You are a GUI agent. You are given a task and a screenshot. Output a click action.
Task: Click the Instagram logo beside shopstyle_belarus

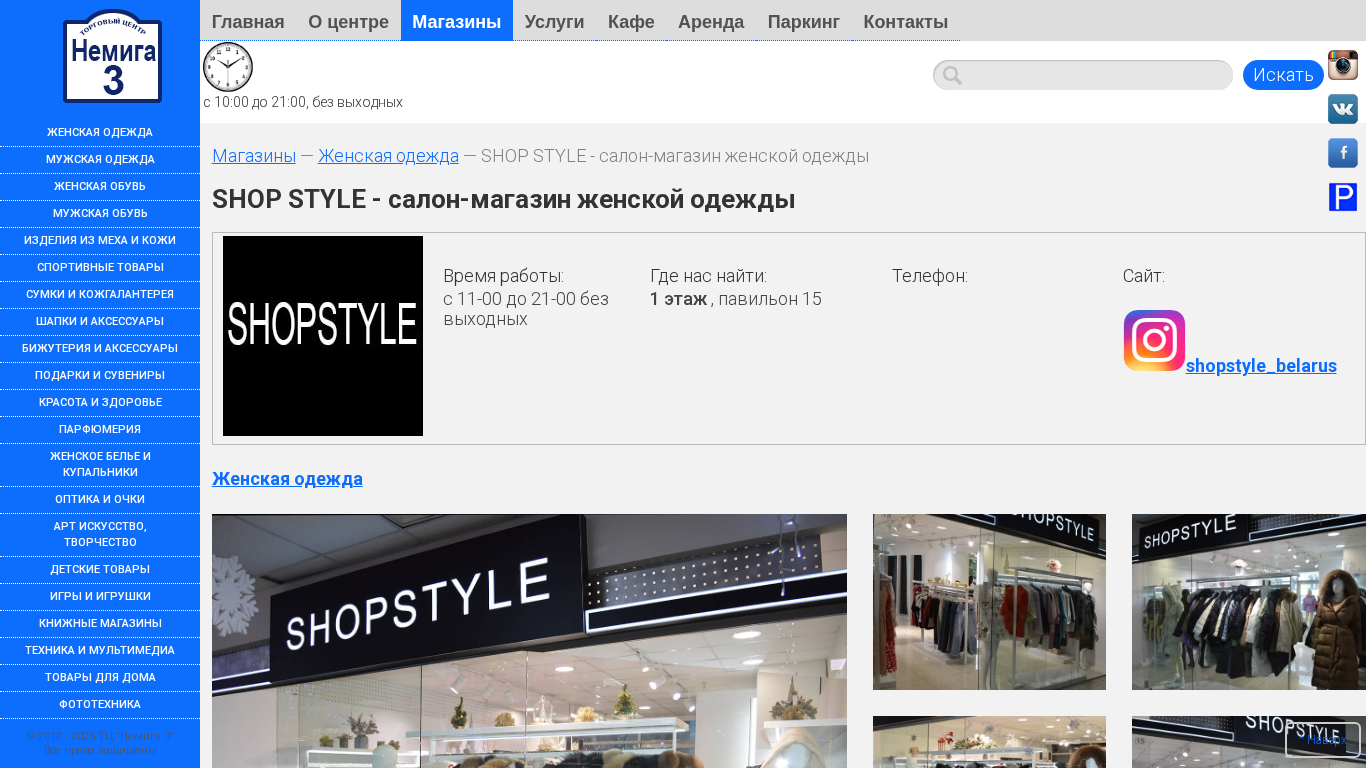1154,341
